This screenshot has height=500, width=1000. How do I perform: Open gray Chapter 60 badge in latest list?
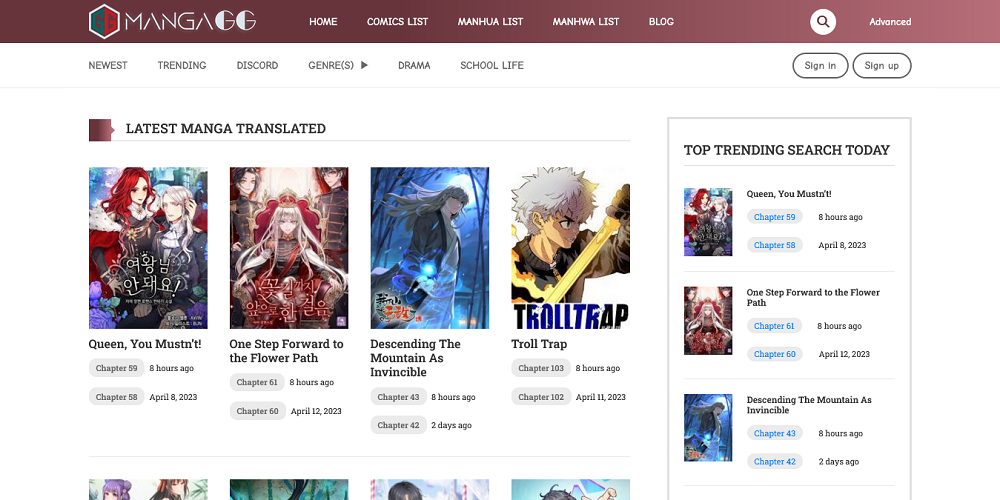[257, 411]
